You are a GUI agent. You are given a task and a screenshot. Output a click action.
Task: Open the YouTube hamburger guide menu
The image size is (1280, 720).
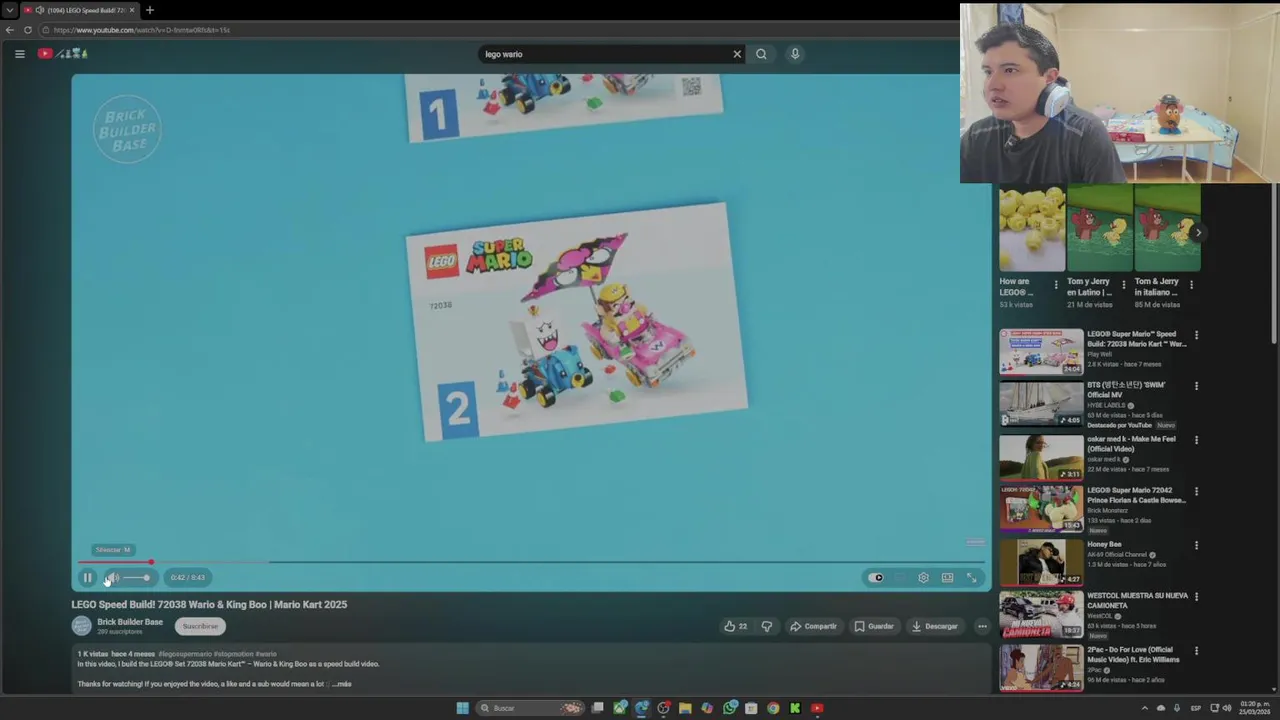click(x=19, y=54)
